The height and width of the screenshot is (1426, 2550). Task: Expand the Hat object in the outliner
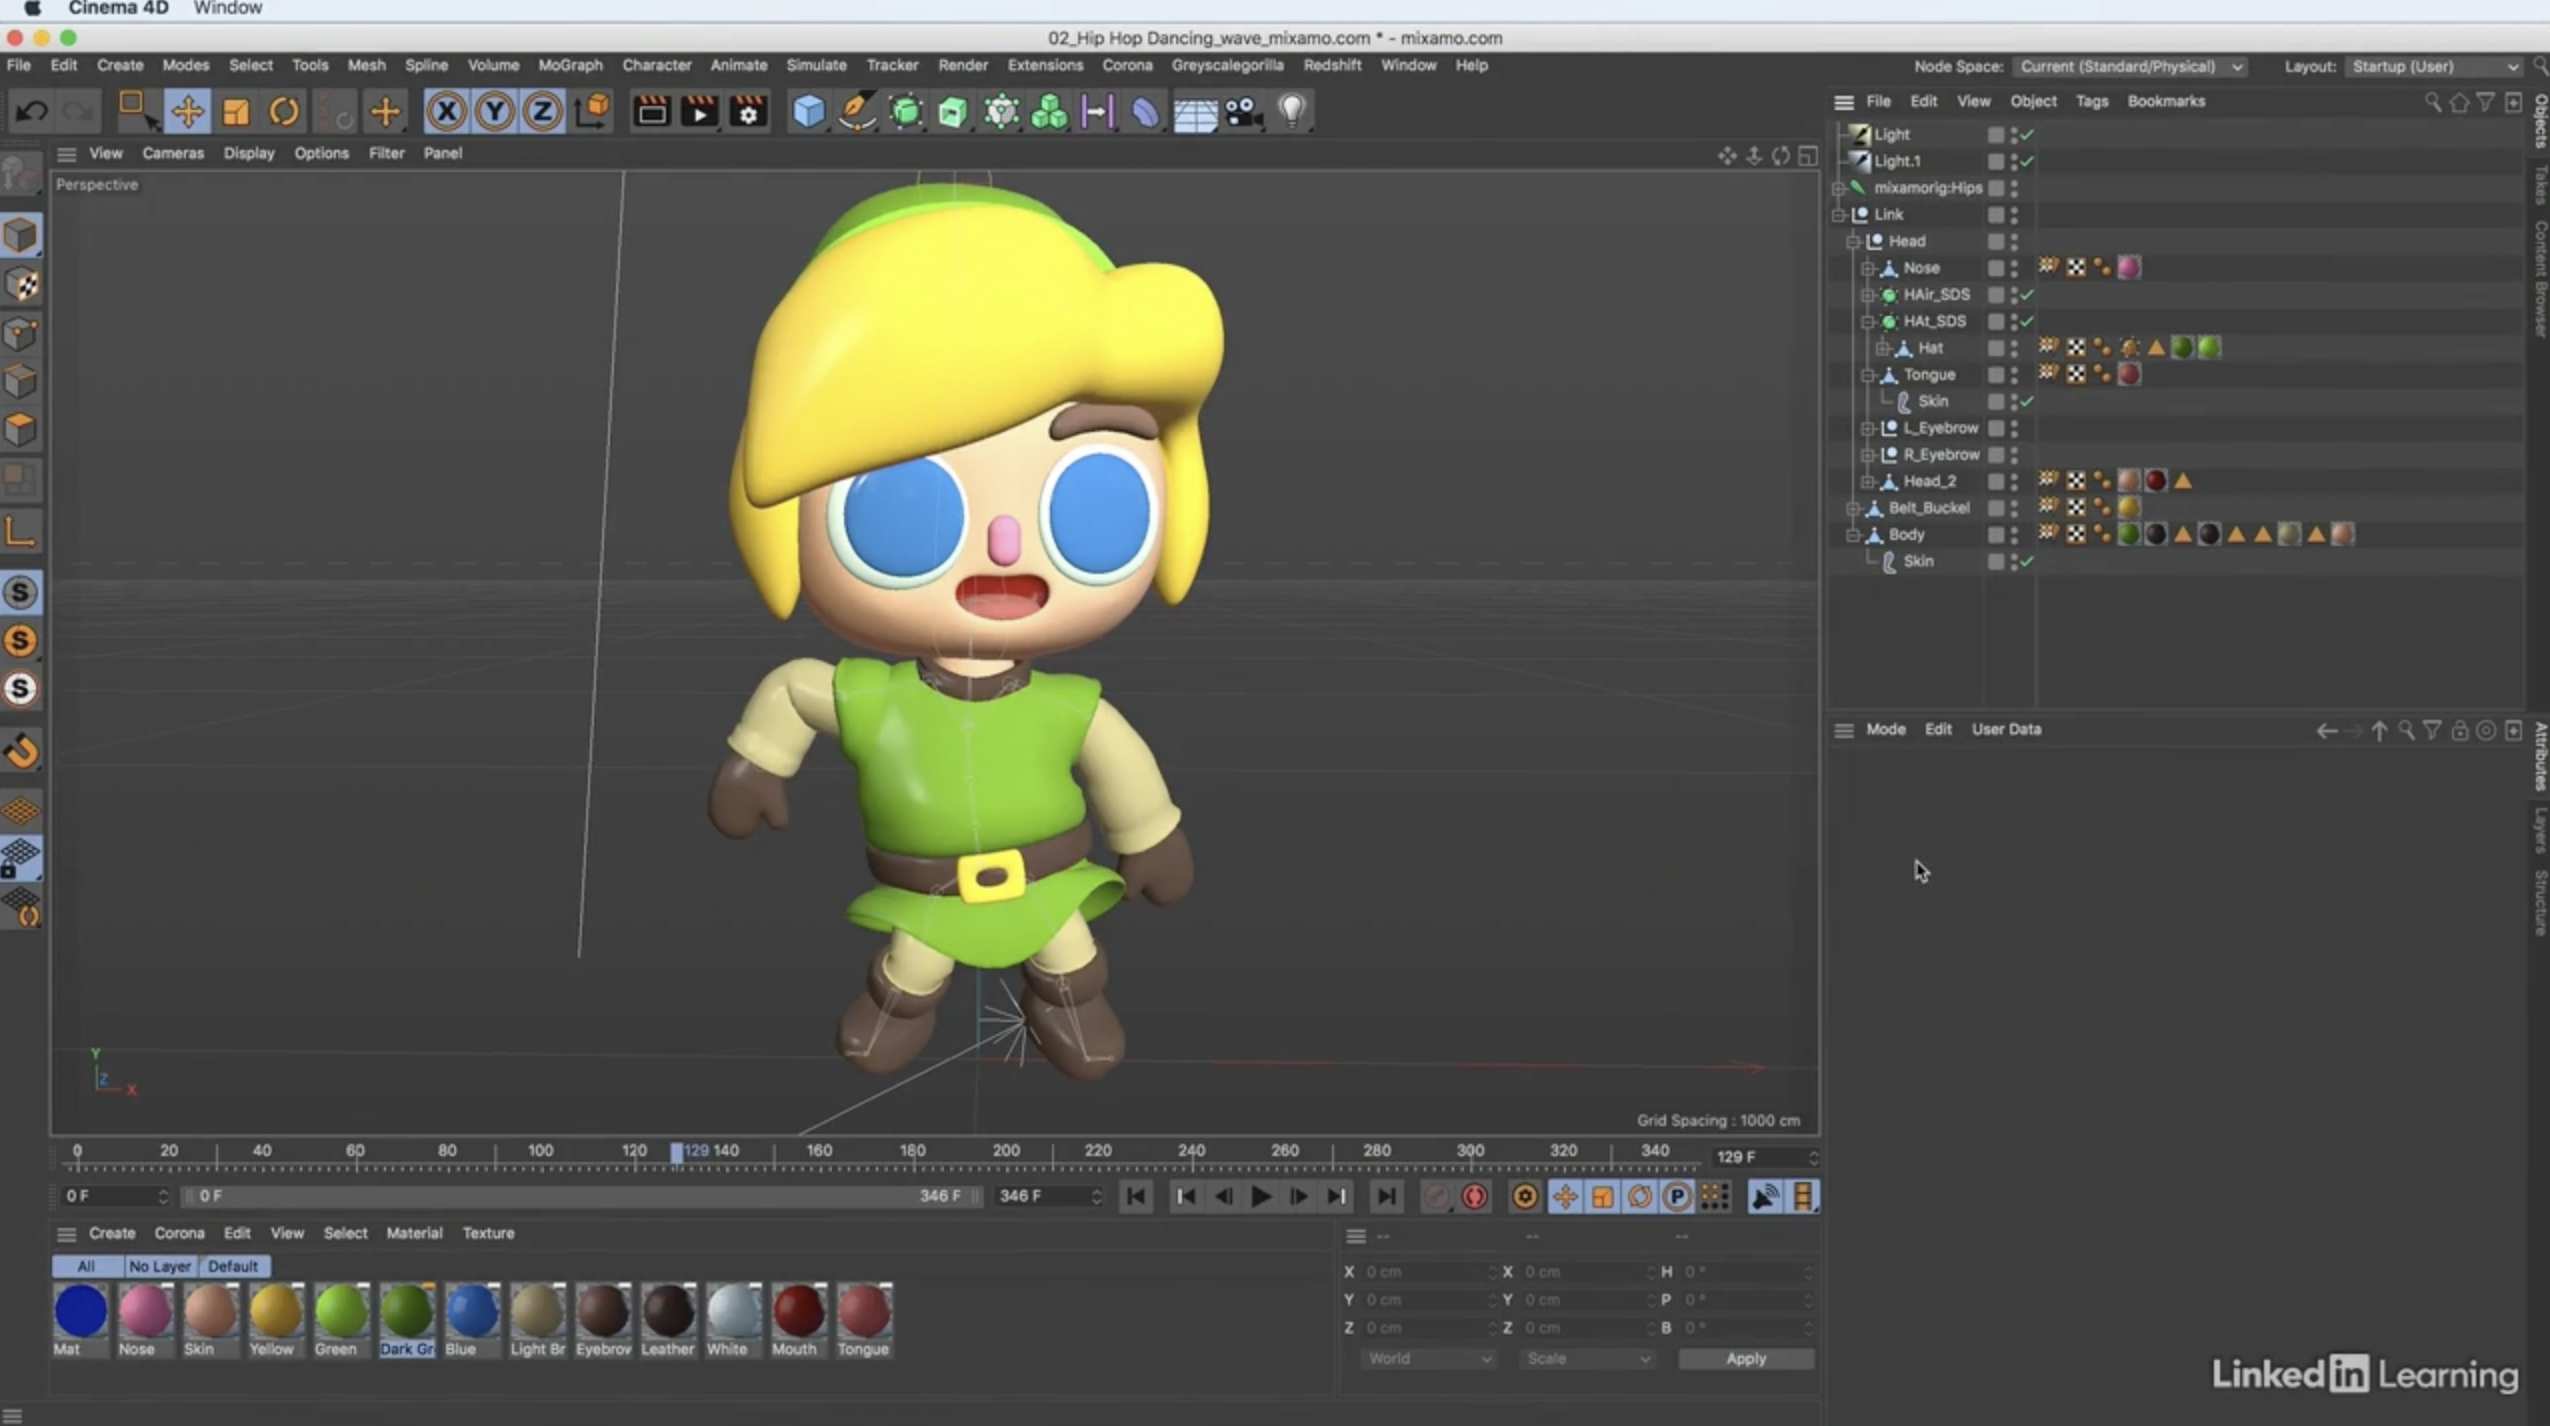click(1883, 348)
